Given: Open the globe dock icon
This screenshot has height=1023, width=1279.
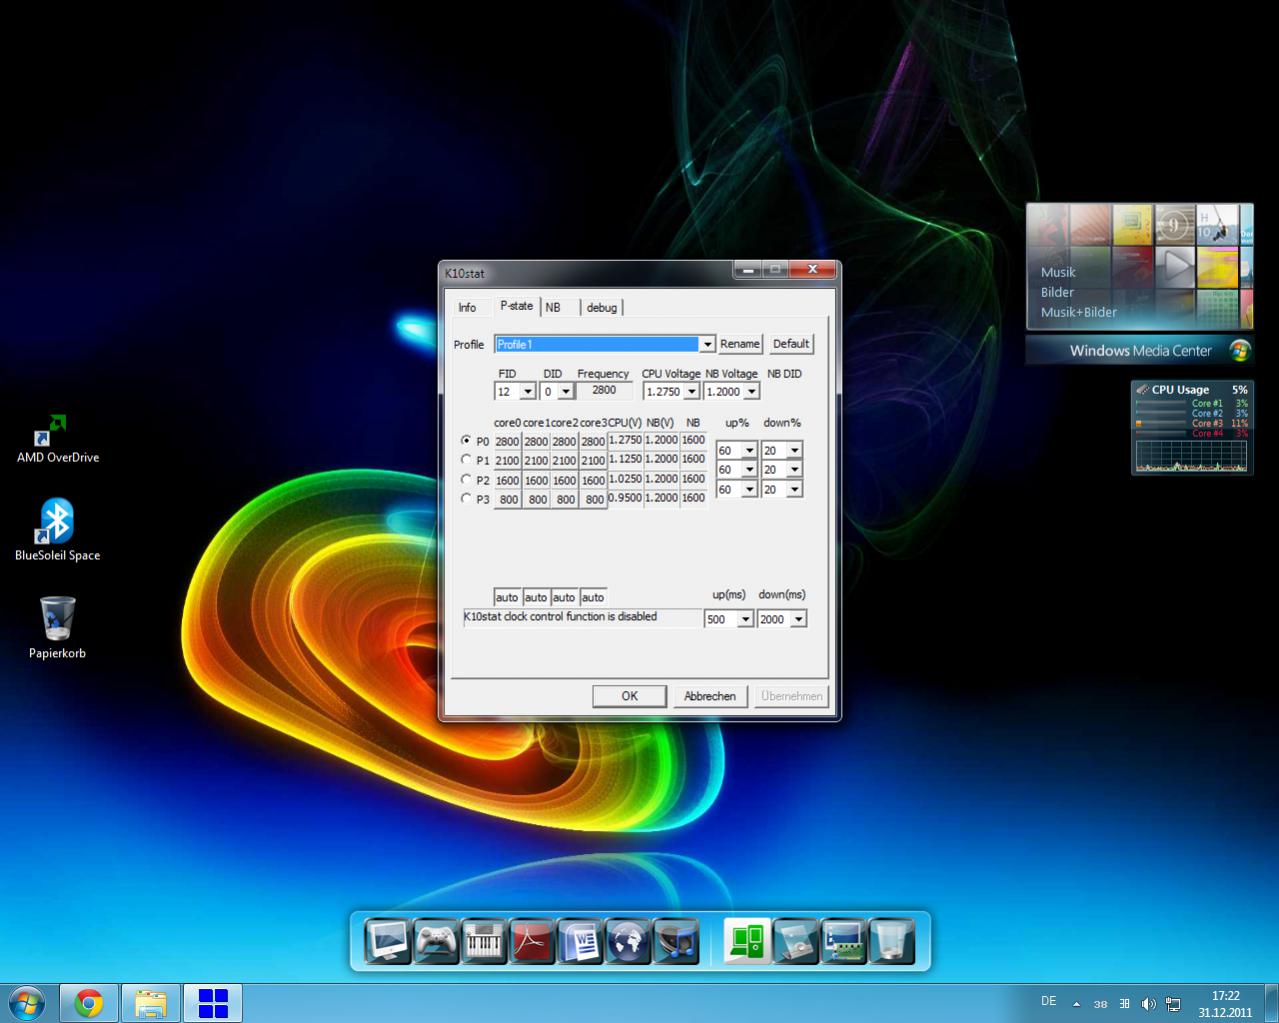Looking at the screenshot, I should [x=628, y=942].
